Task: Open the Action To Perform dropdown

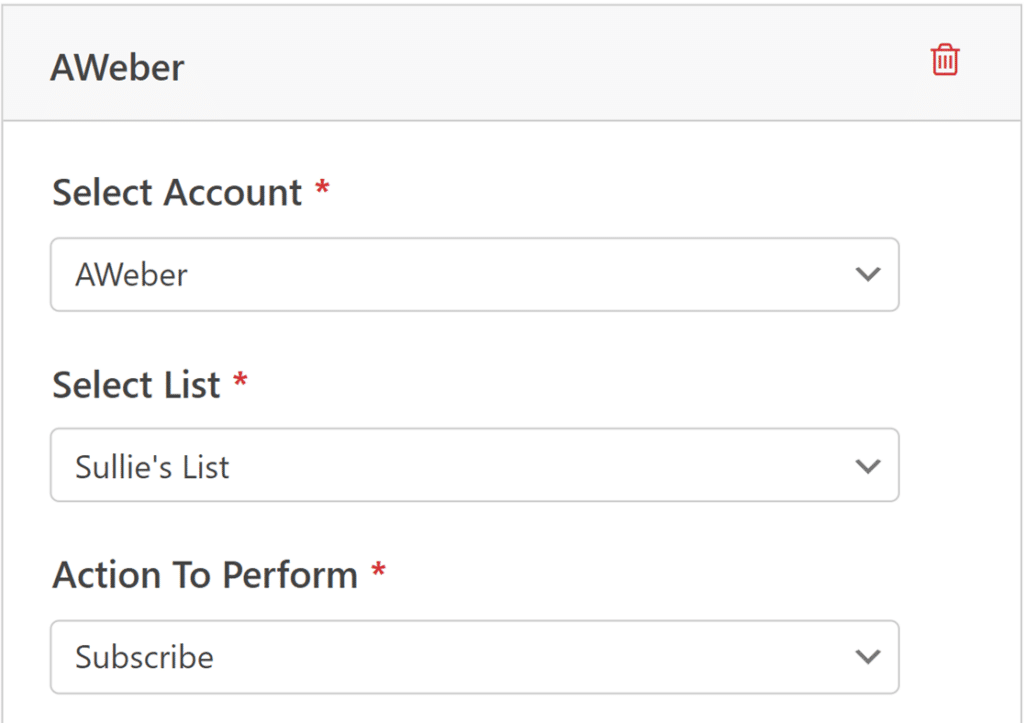Action: point(474,657)
